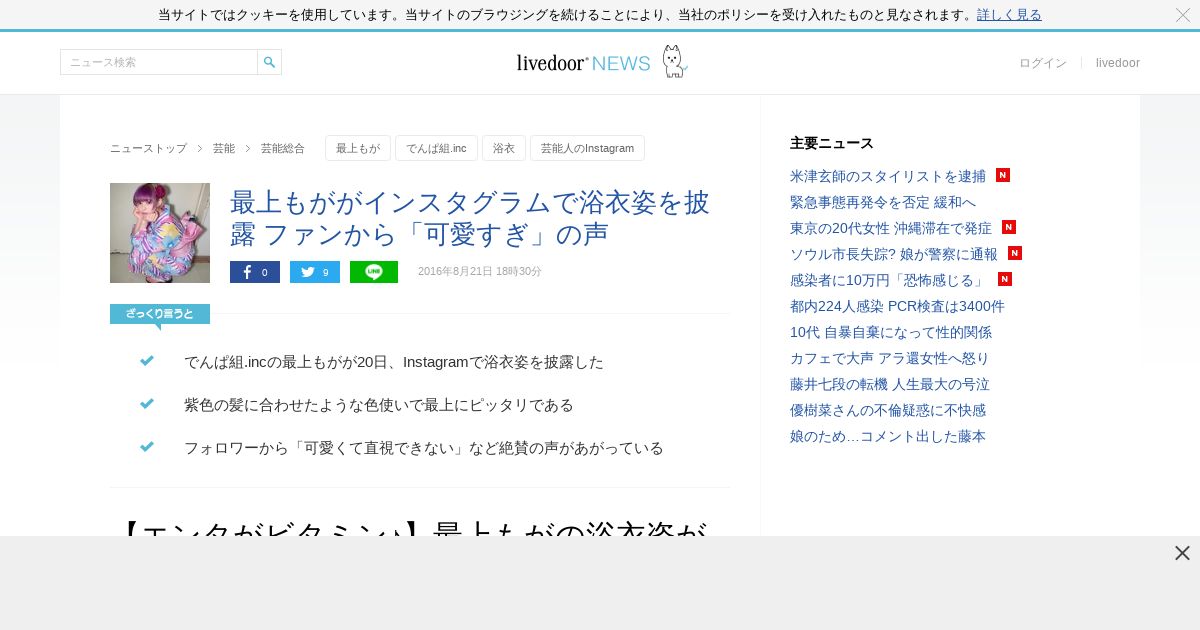Open the livedoor link in header
Viewport: 1200px width, 630px height.
pos(1118,63)
